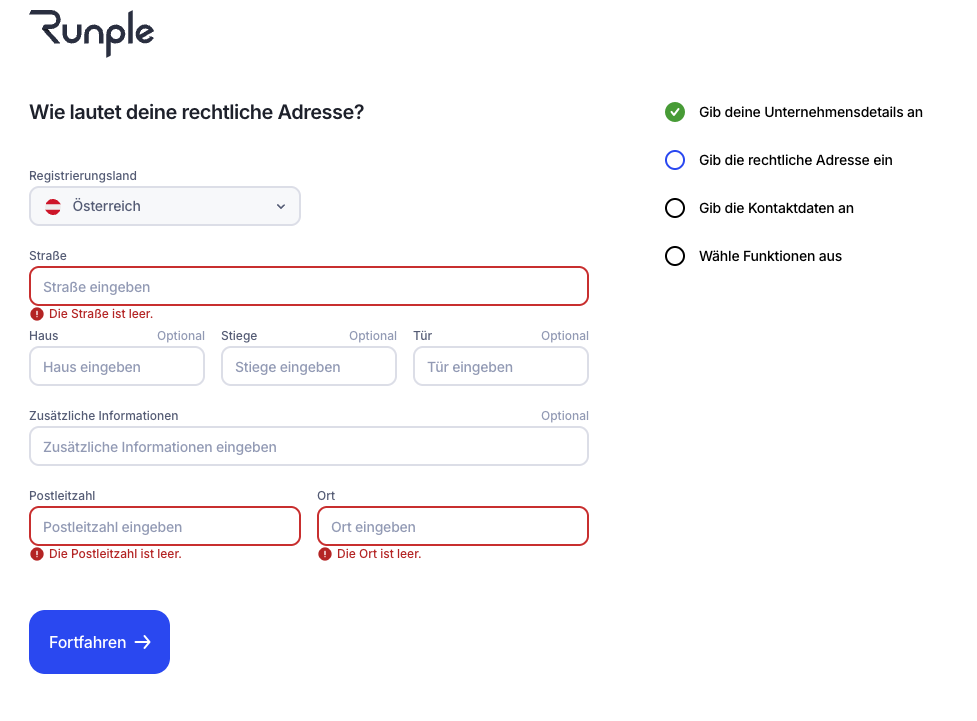
Task: Click the green completed checkmark icon
Action: (675, 112)
